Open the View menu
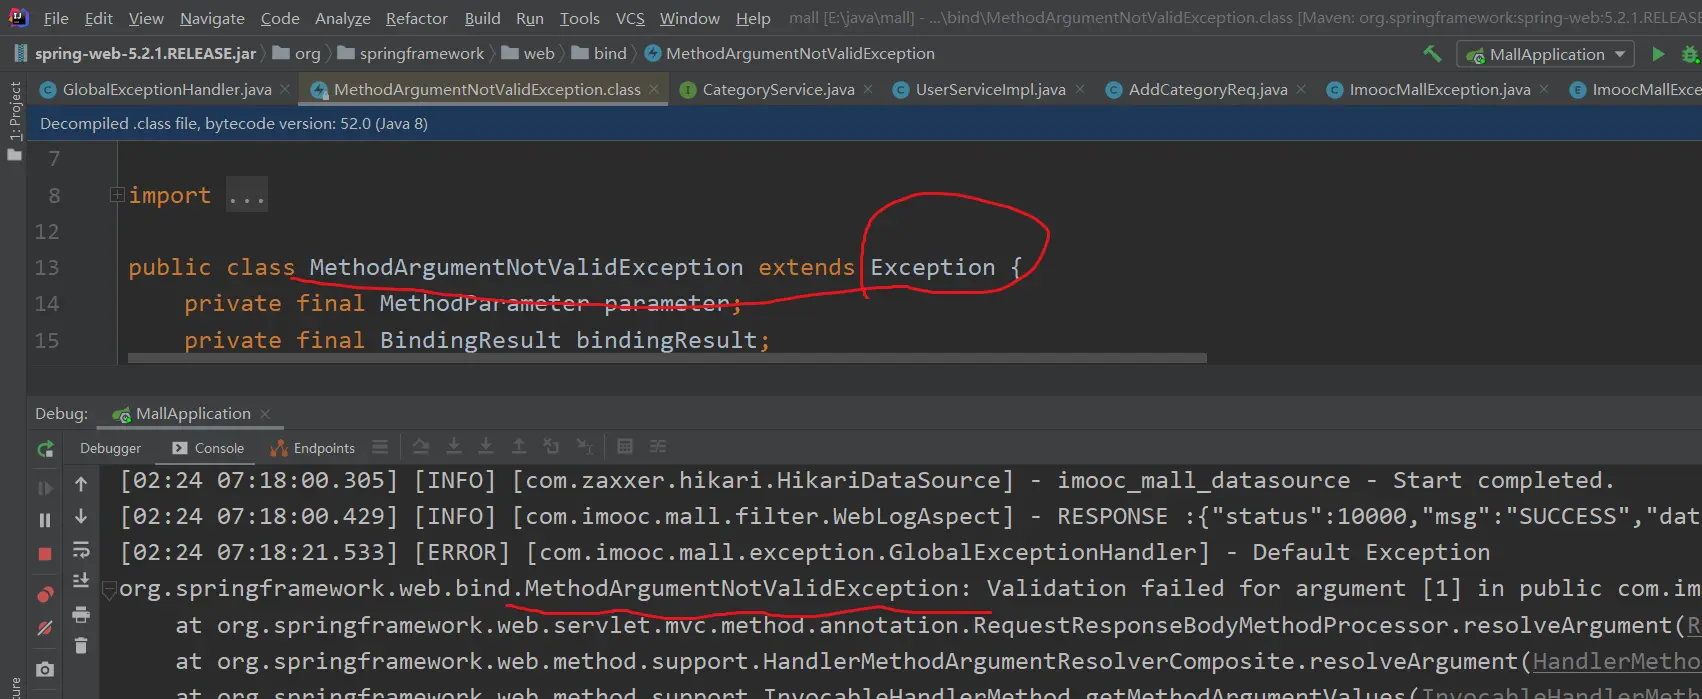This screenshot has height=699, width=1702. point(146,18)
